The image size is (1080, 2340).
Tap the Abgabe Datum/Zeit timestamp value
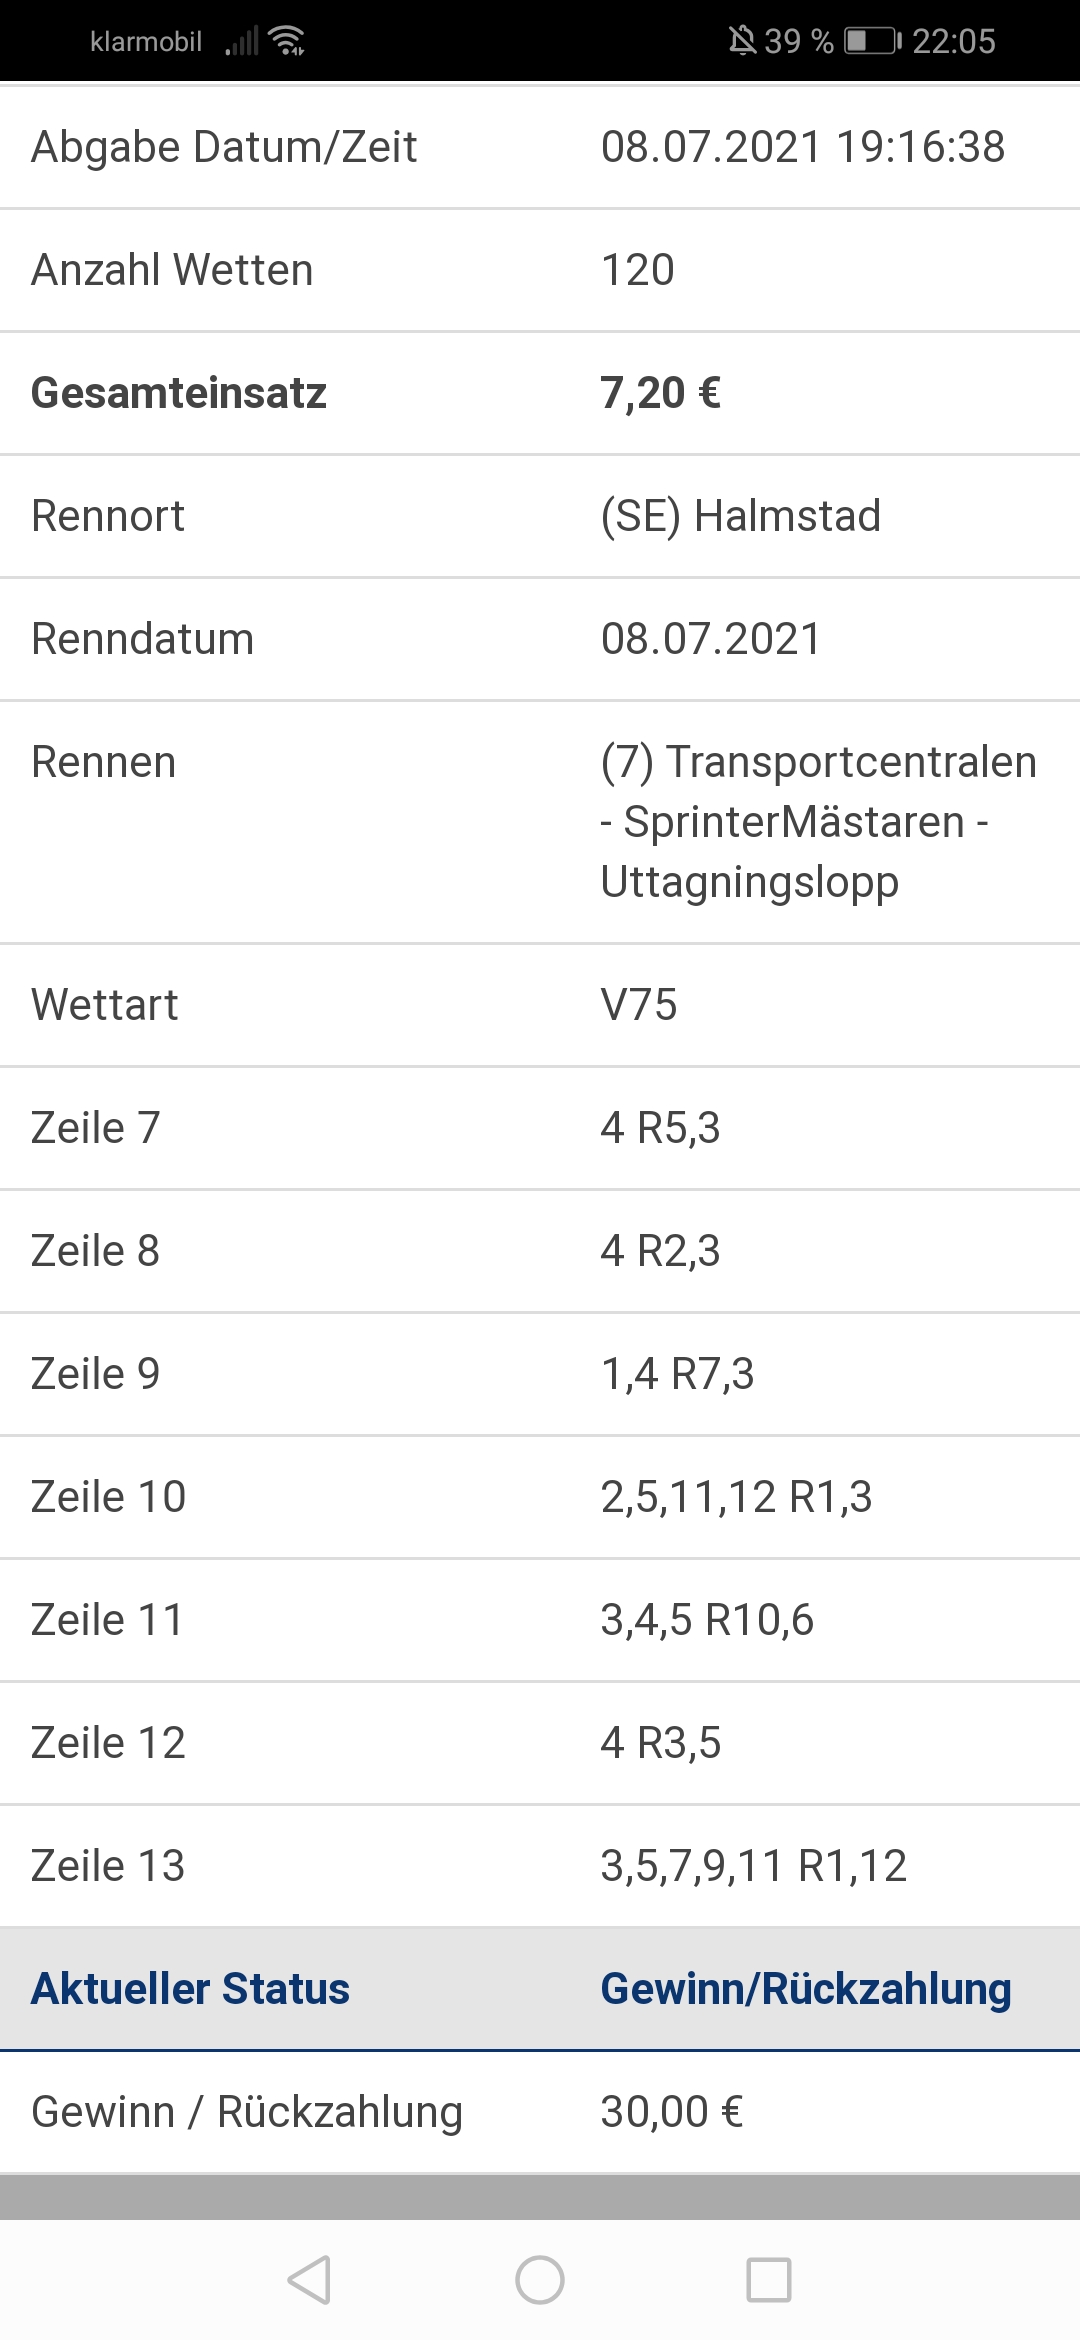[x=803, y=147]
